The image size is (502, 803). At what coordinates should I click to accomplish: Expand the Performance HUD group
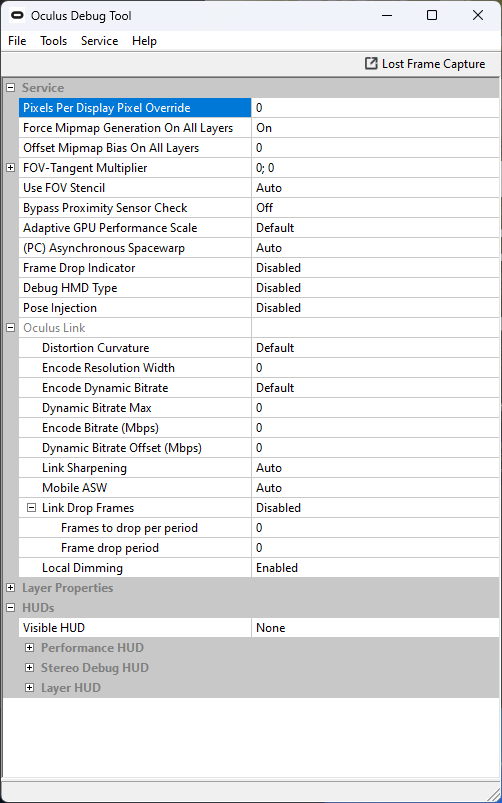(x=30, y=648)
